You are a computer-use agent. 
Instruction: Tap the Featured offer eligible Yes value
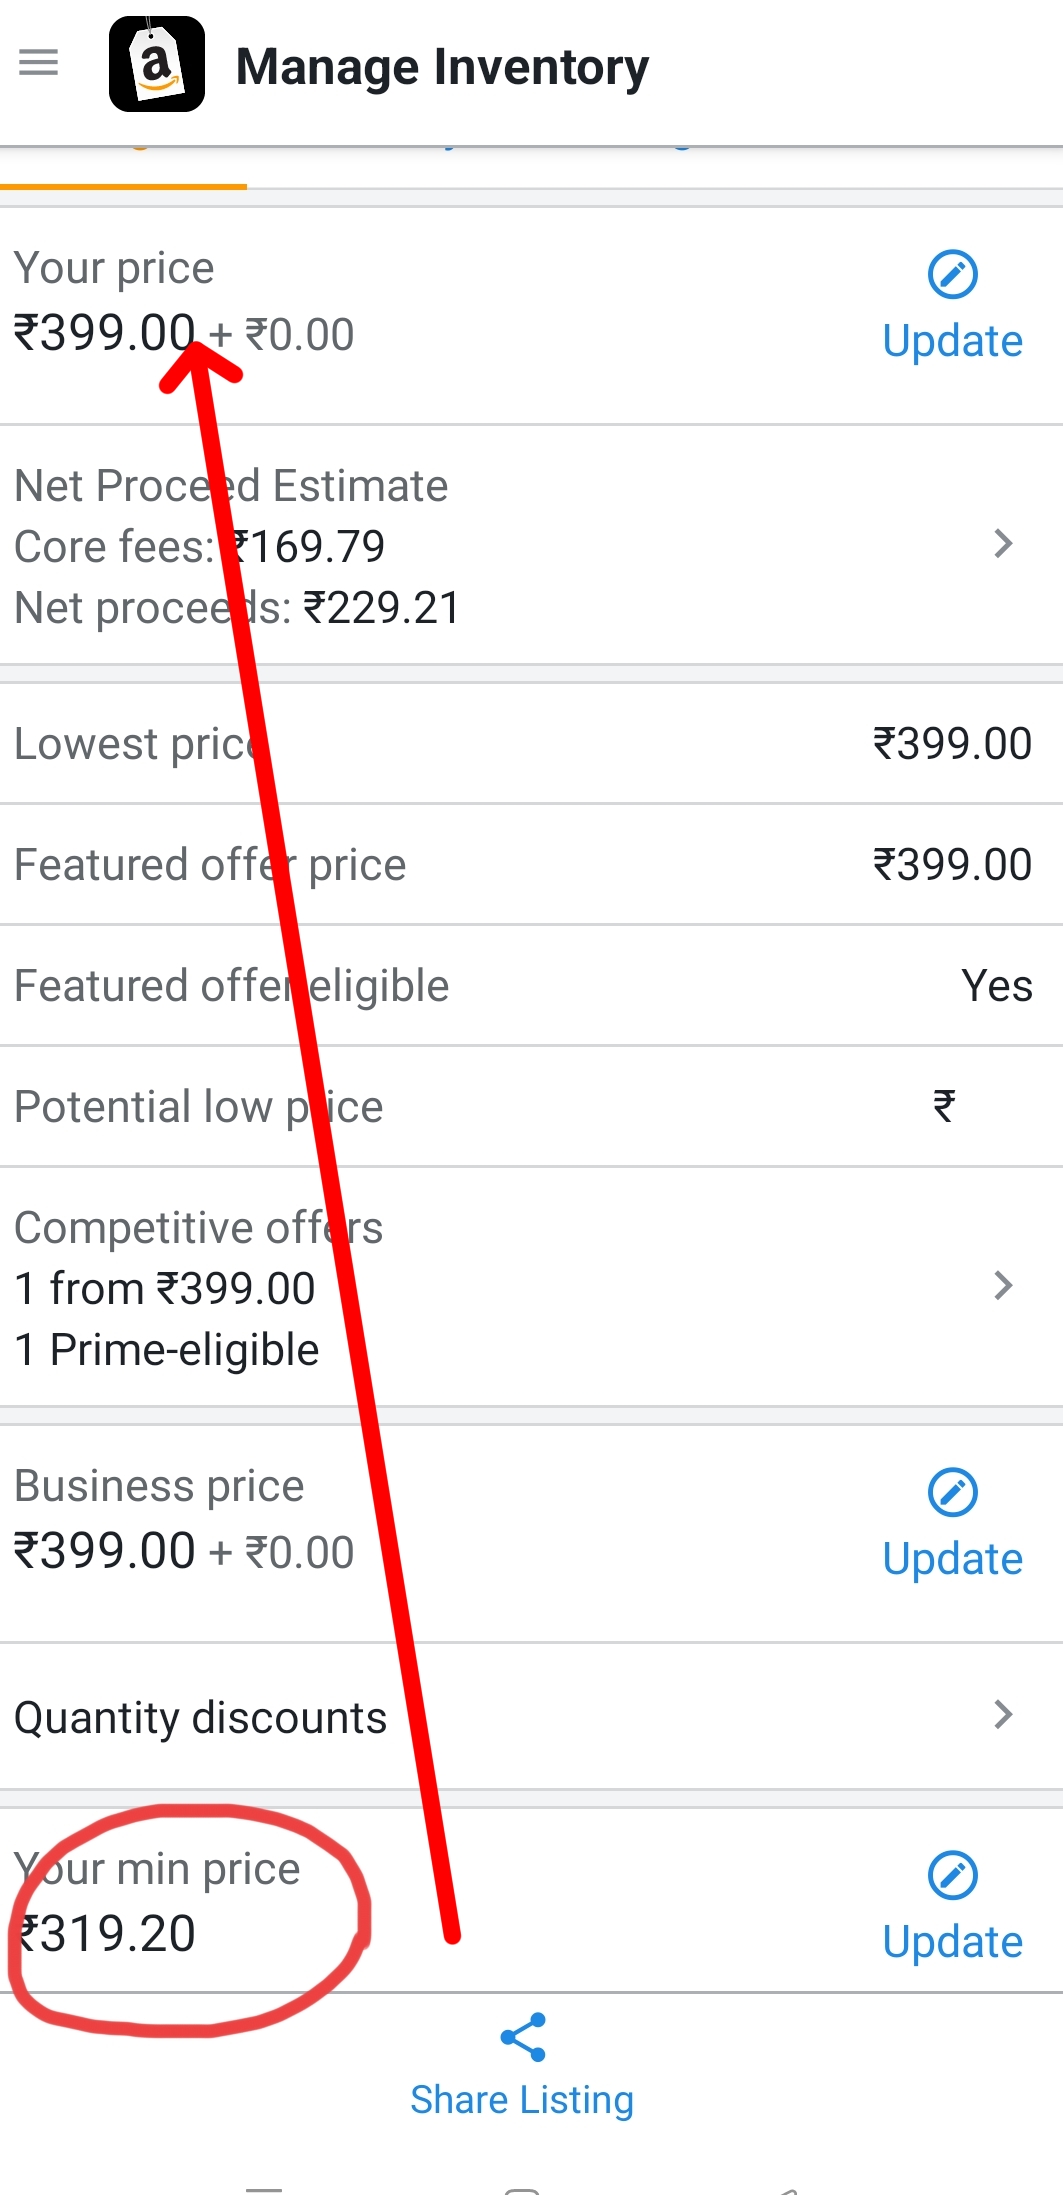996,986
